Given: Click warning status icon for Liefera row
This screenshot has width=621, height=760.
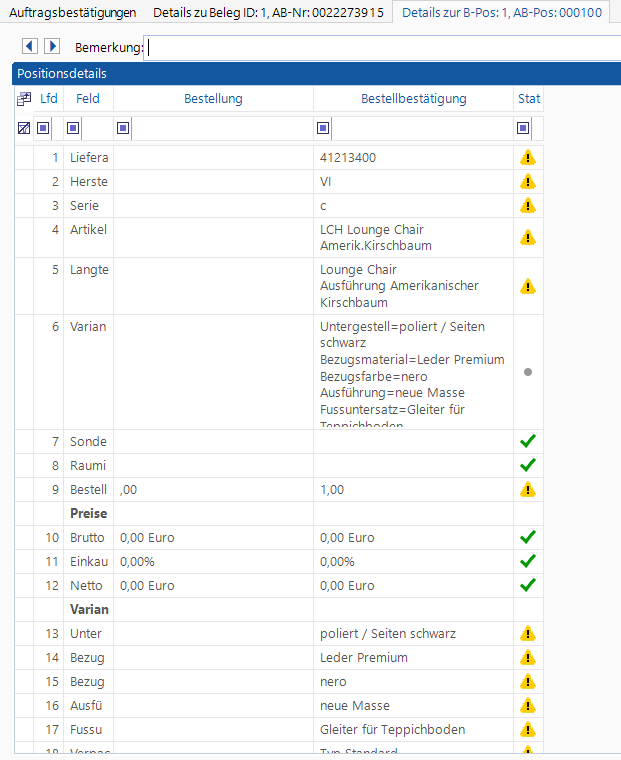Looking at the screenshot, I should (527, 158).
